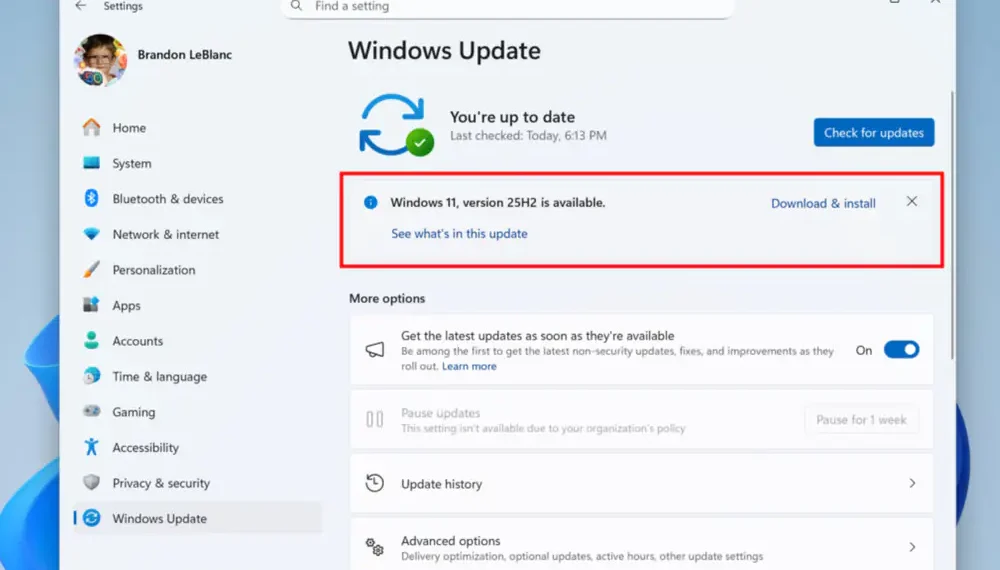Click the Check for updates button

pyautogui.click(x=873, y=133)
